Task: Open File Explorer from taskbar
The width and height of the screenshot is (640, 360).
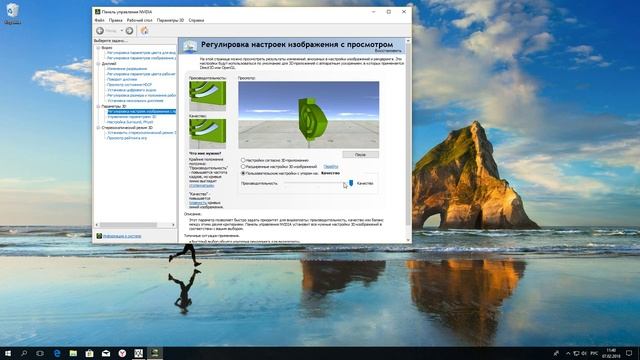Action: 73,353
